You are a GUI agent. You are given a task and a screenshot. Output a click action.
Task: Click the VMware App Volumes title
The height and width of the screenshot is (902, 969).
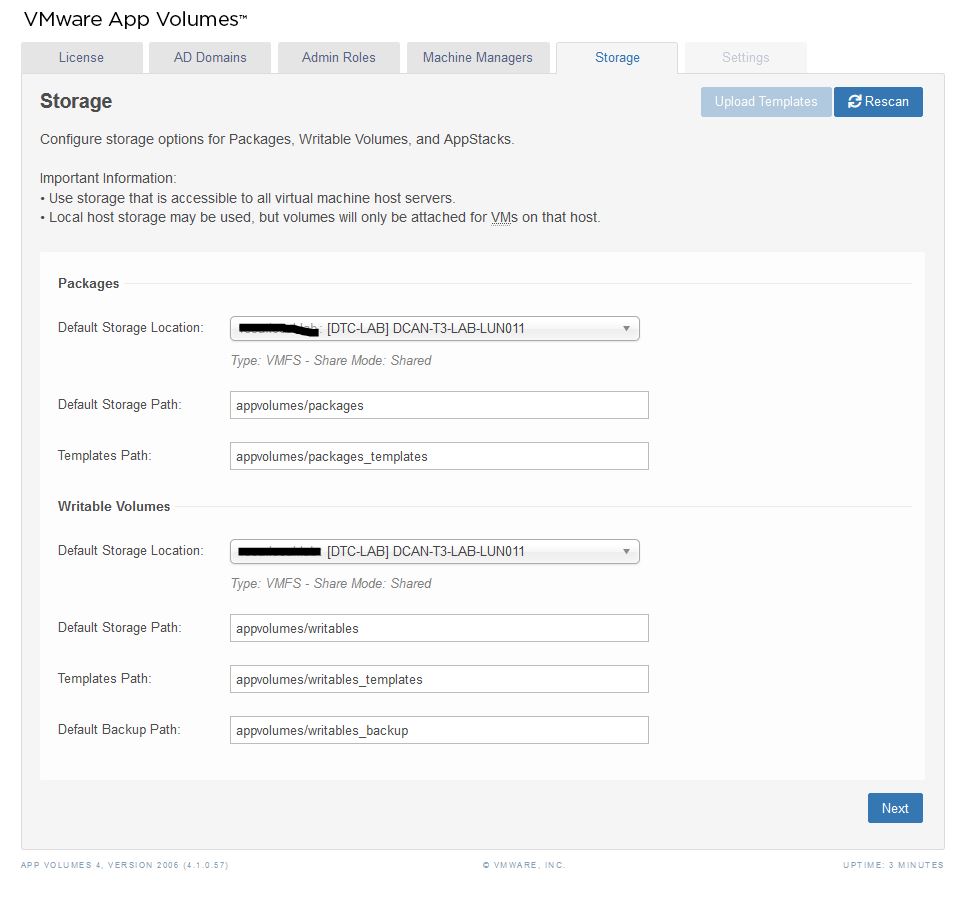click(x=135, y=19)
